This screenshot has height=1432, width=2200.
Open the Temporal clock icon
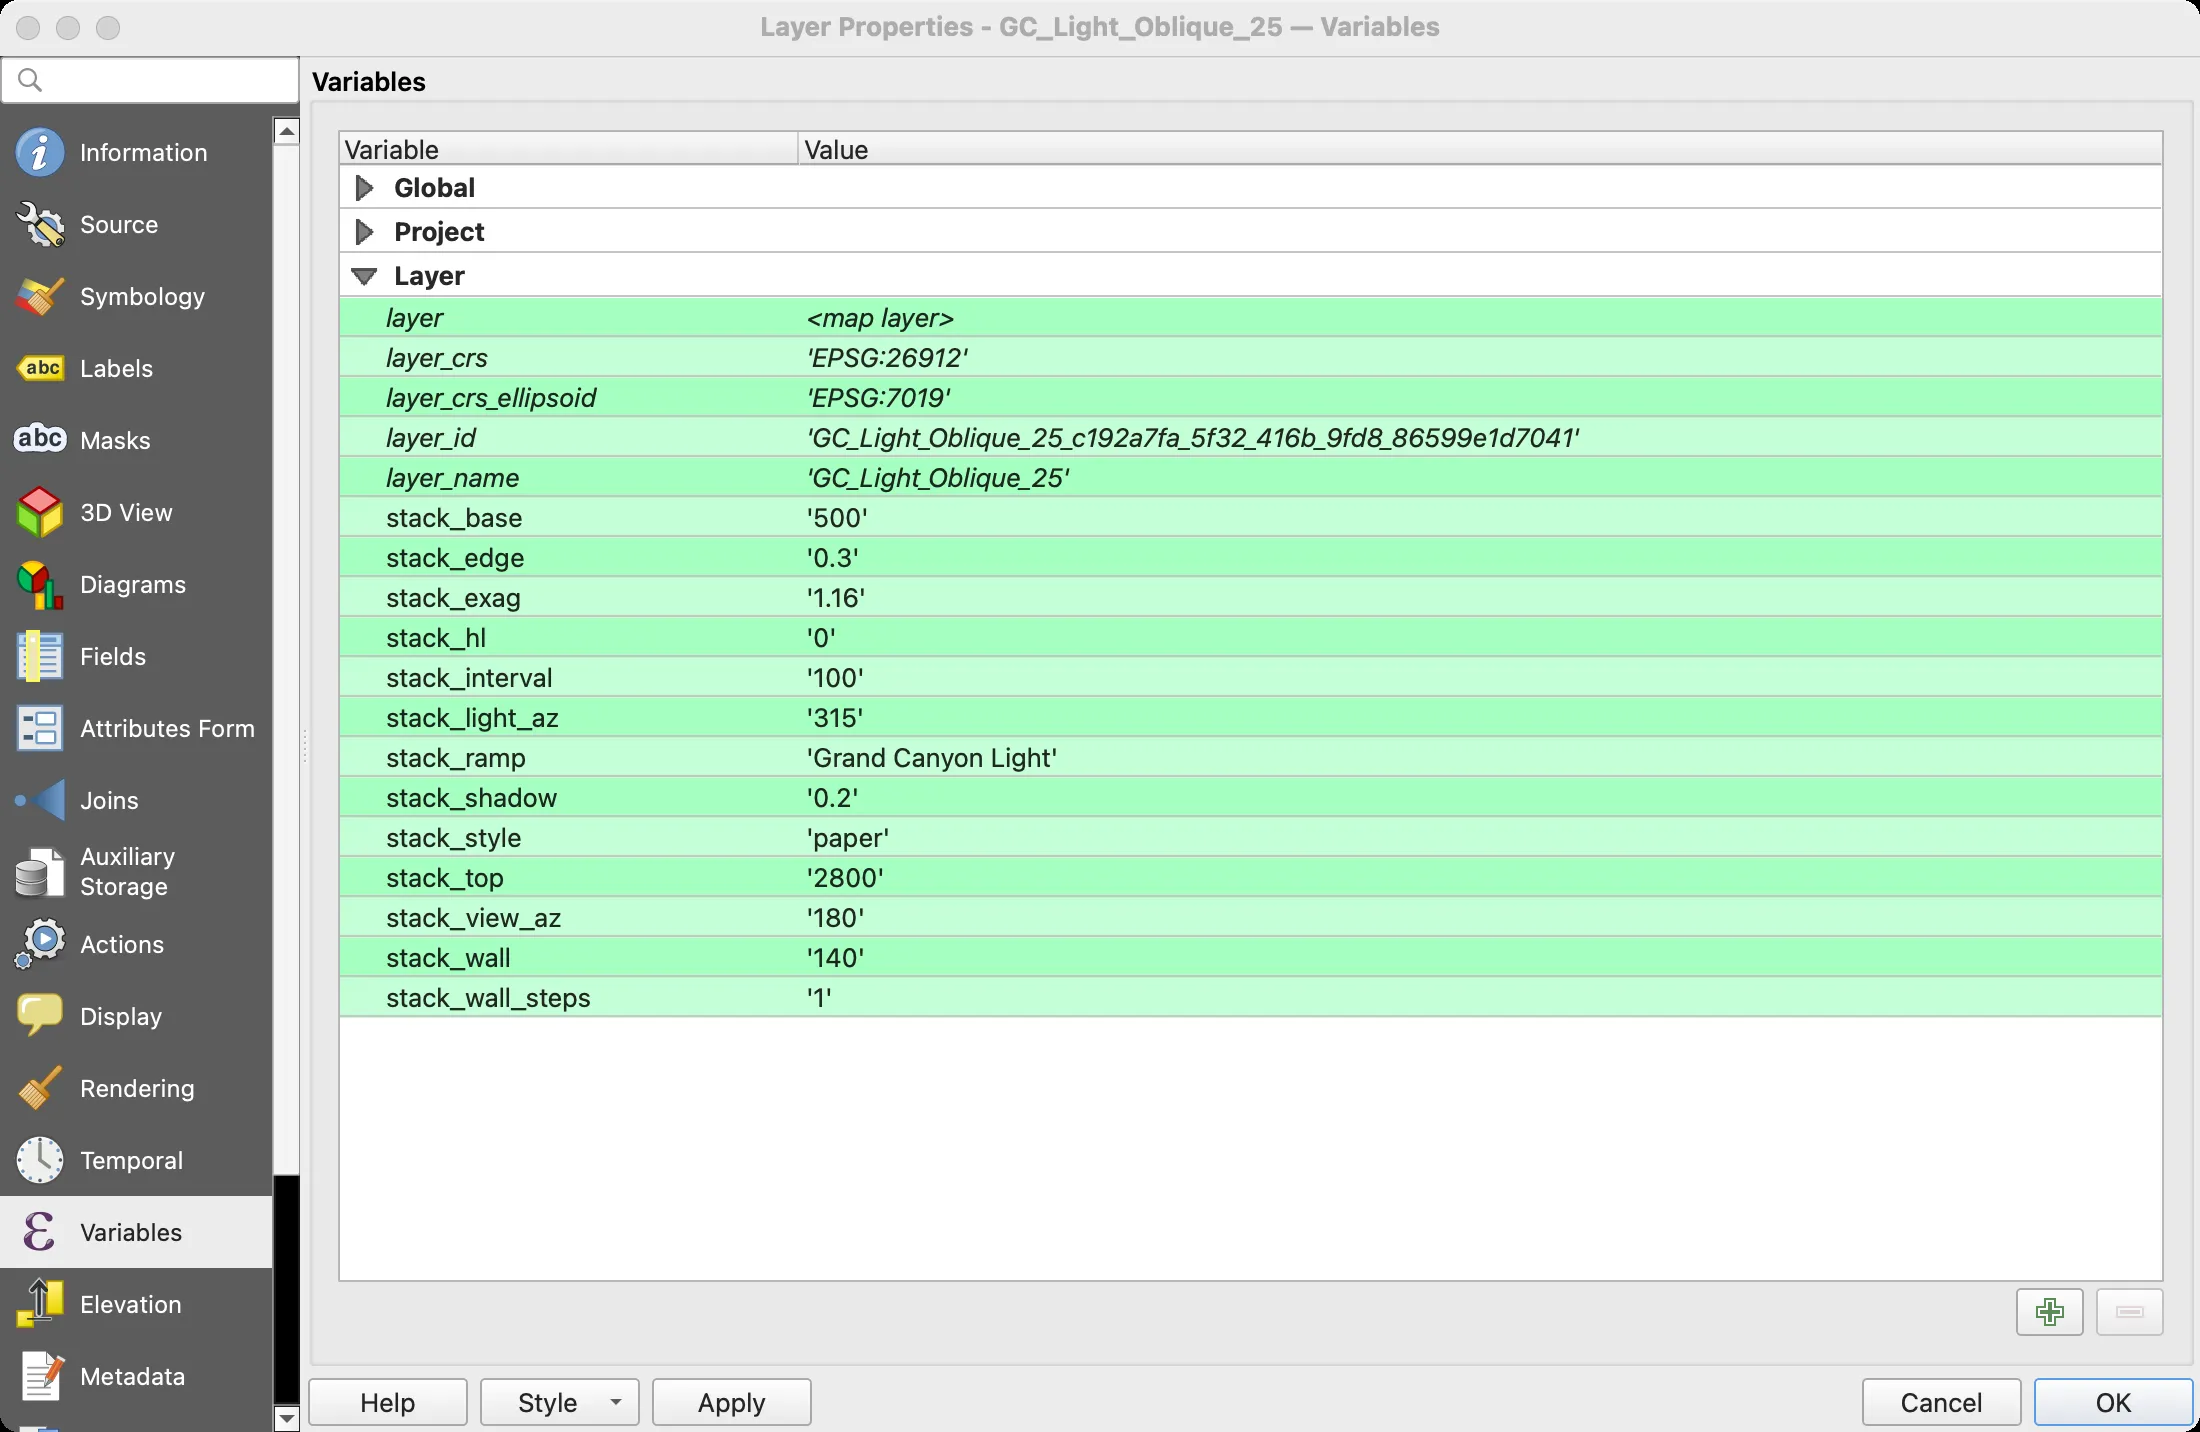coord(40,1160)
